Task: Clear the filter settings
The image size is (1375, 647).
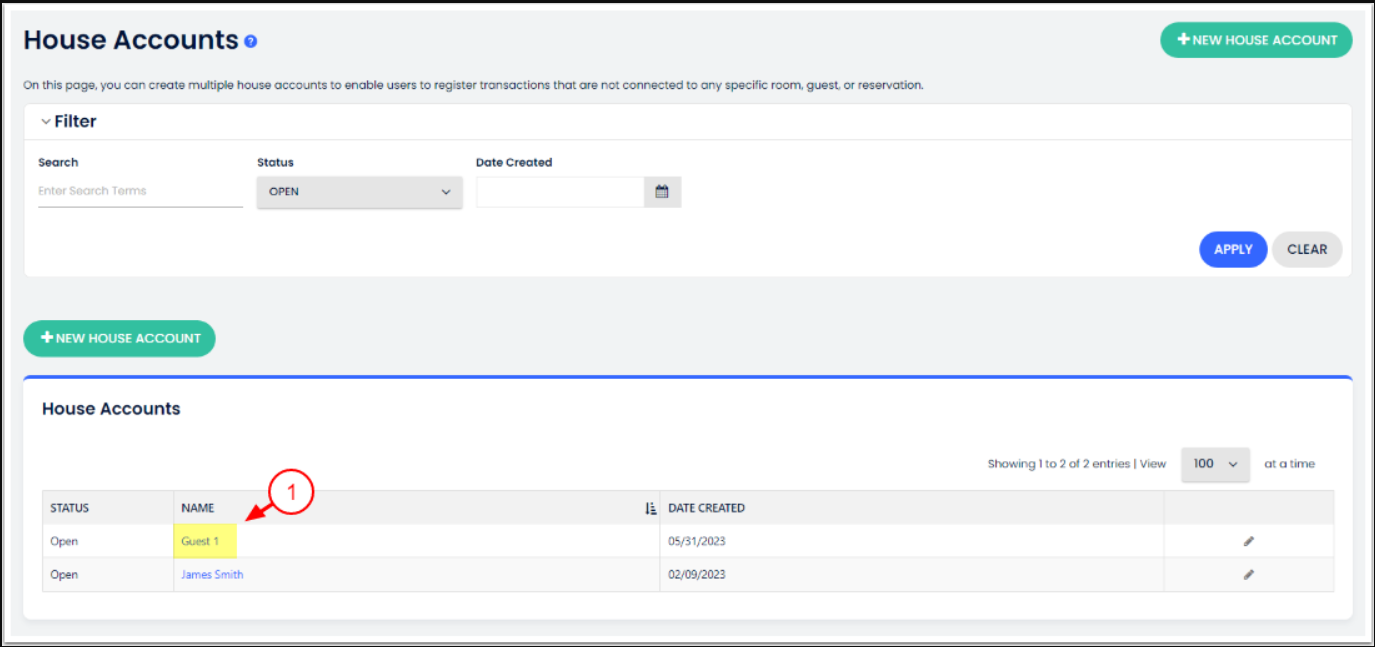Action: click(1307, 250)
